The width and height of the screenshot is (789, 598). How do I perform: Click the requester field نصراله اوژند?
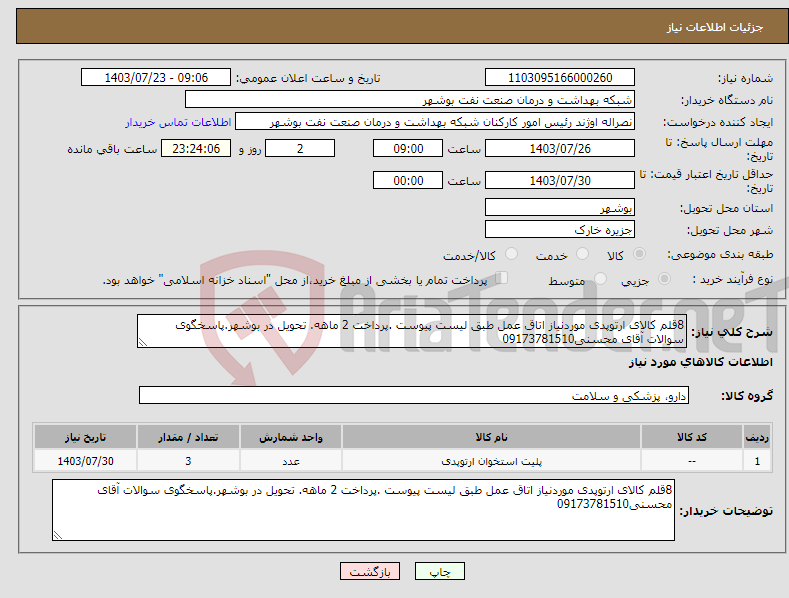tap(435, 122)
